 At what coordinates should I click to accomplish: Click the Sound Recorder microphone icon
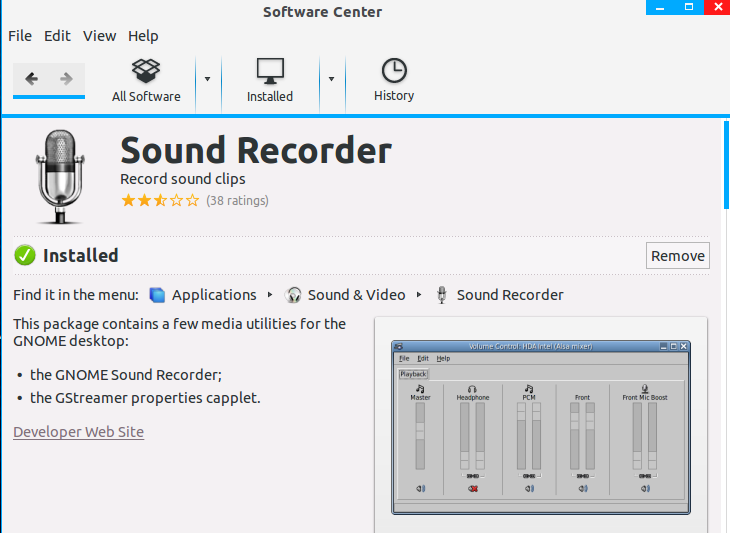(59, 175)
